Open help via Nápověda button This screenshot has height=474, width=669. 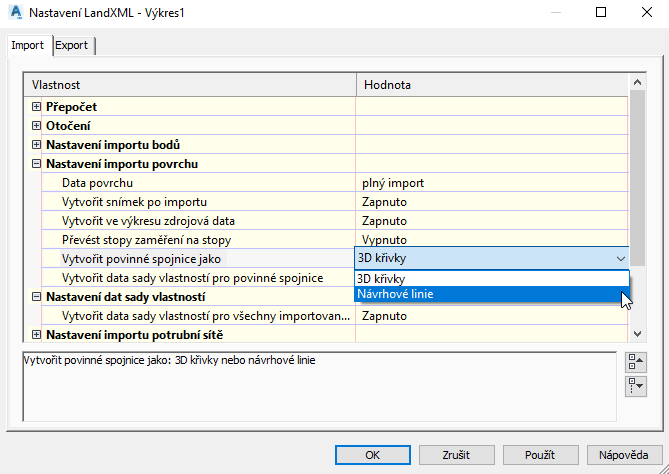point(625,455)
